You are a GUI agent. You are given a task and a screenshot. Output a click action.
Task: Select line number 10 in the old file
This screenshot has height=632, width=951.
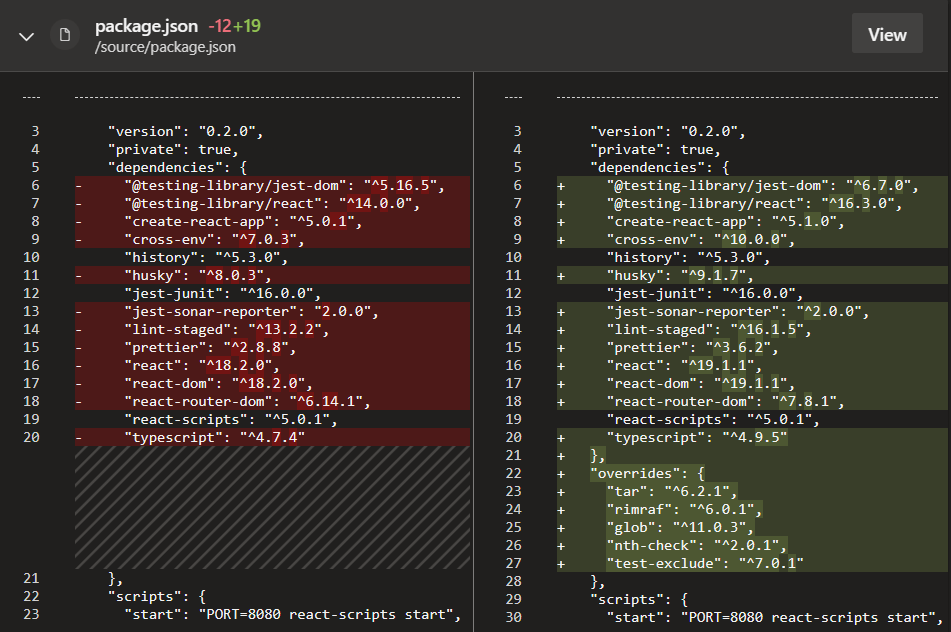click(31, 256)
